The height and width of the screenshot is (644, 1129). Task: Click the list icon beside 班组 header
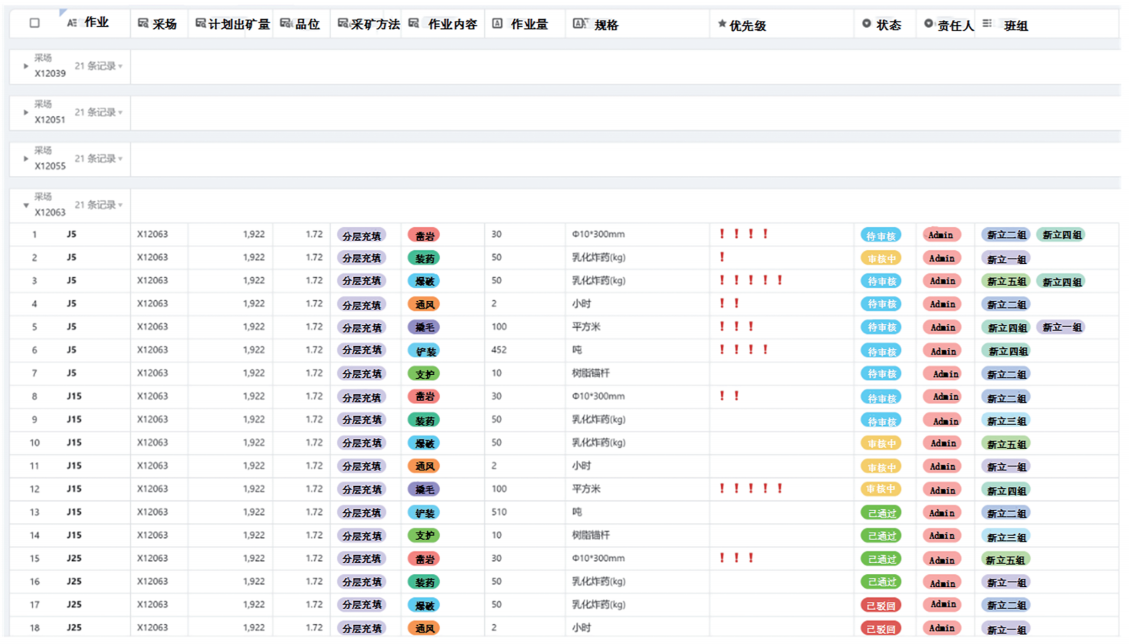click(x=987, y=24)
